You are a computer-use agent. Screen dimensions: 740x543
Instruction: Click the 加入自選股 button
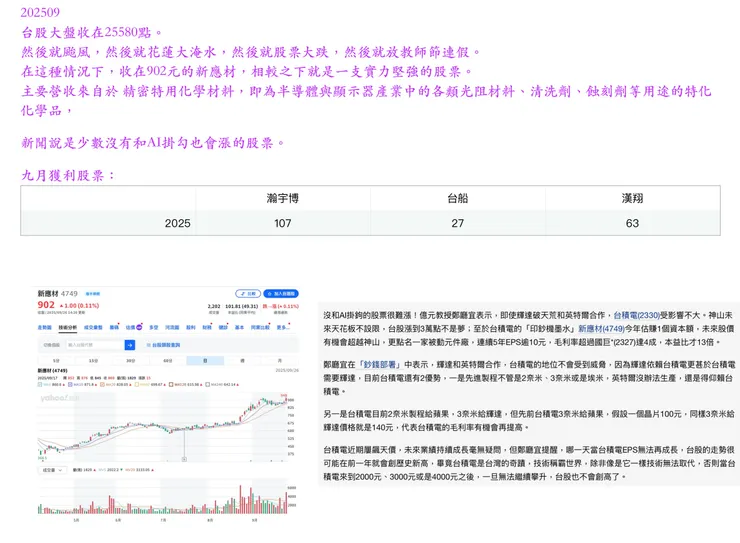point(281,293)
